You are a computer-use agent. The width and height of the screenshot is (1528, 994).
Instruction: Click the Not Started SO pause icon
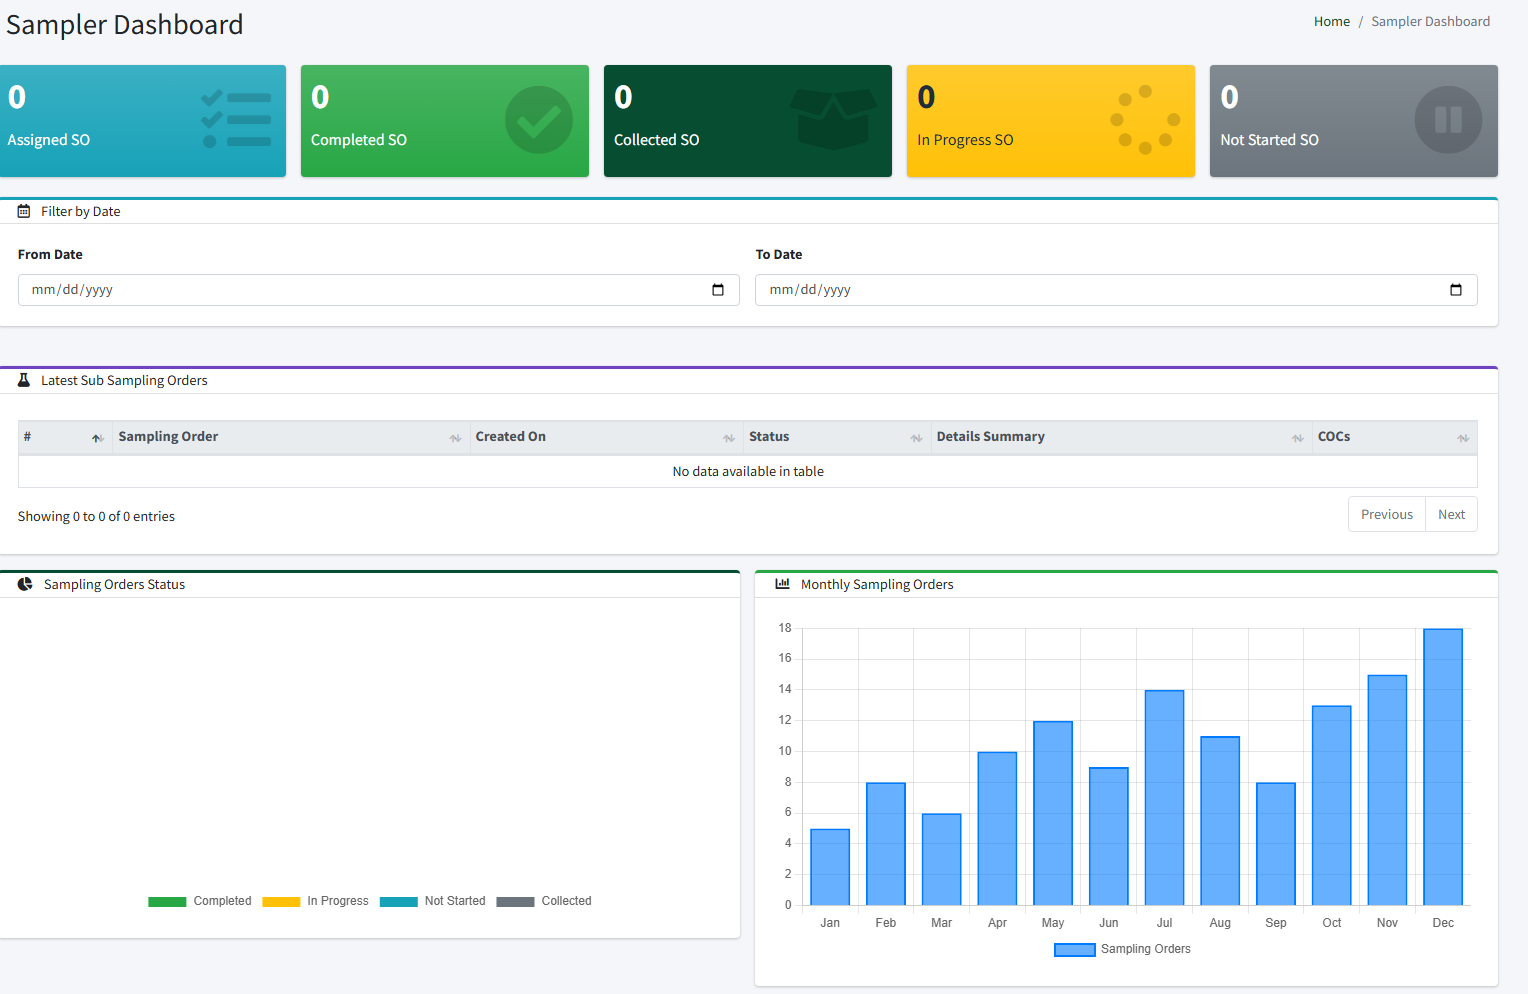[1447, 120]
